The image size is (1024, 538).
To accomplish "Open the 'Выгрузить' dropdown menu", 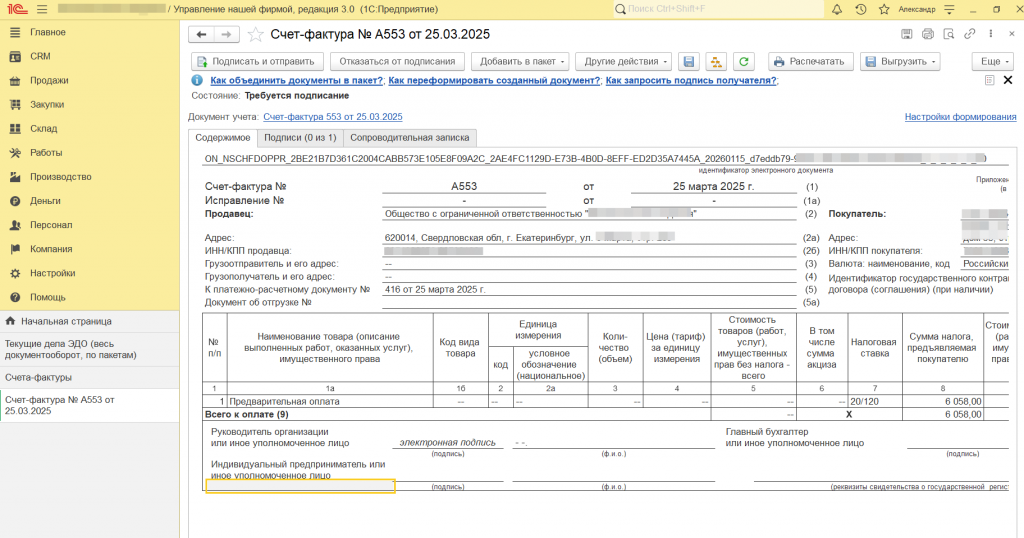I will (x=900, y=61).
